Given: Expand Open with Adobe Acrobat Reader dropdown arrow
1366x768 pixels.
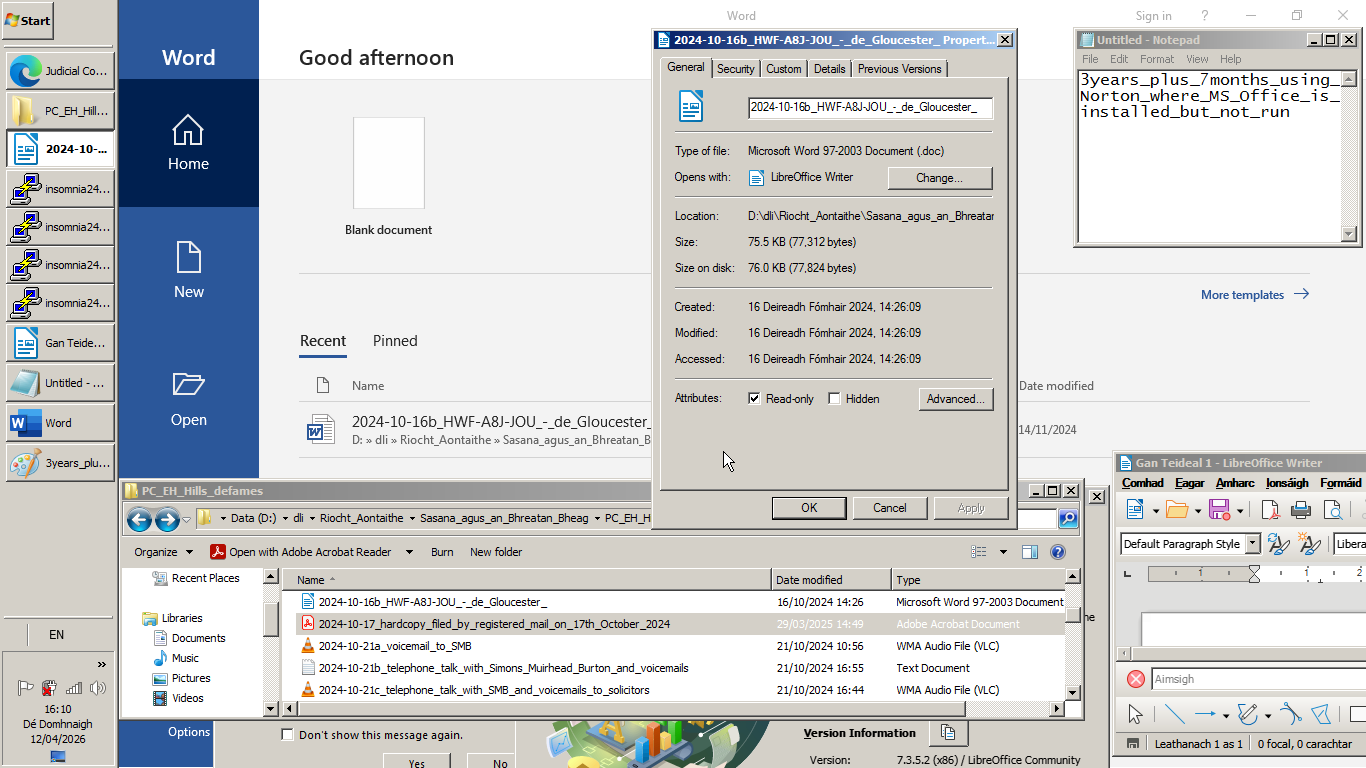Looking at the screenshot, I should pos(409,552).
